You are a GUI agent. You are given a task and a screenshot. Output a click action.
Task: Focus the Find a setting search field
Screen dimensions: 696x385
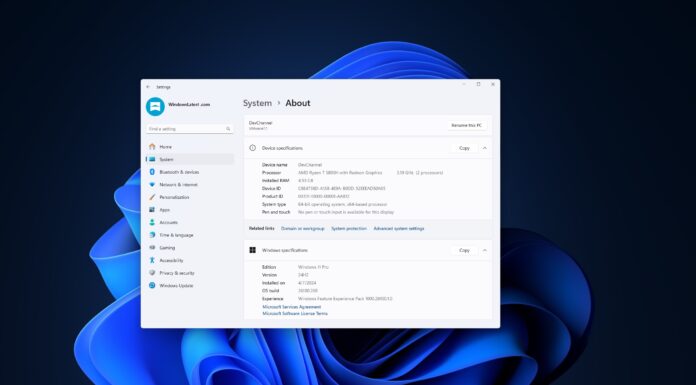[x=190, y=129]
